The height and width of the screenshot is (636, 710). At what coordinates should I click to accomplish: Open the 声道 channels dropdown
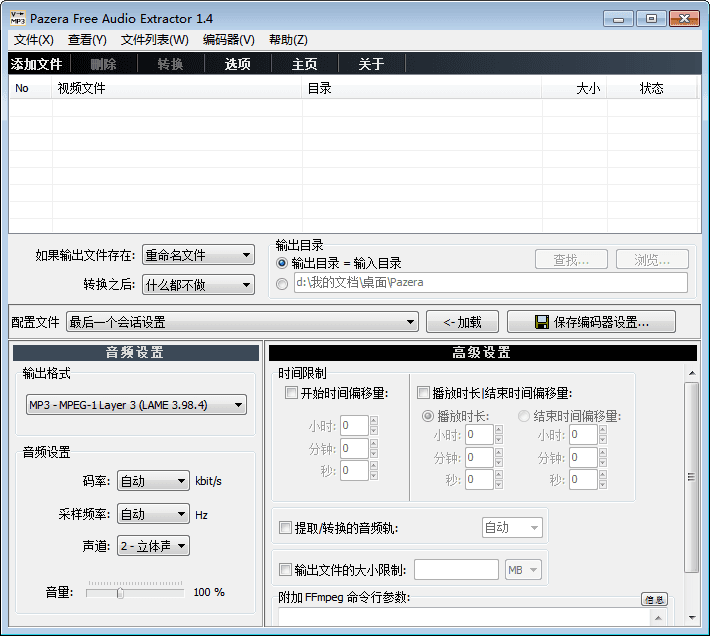click(x=153, y=546)
